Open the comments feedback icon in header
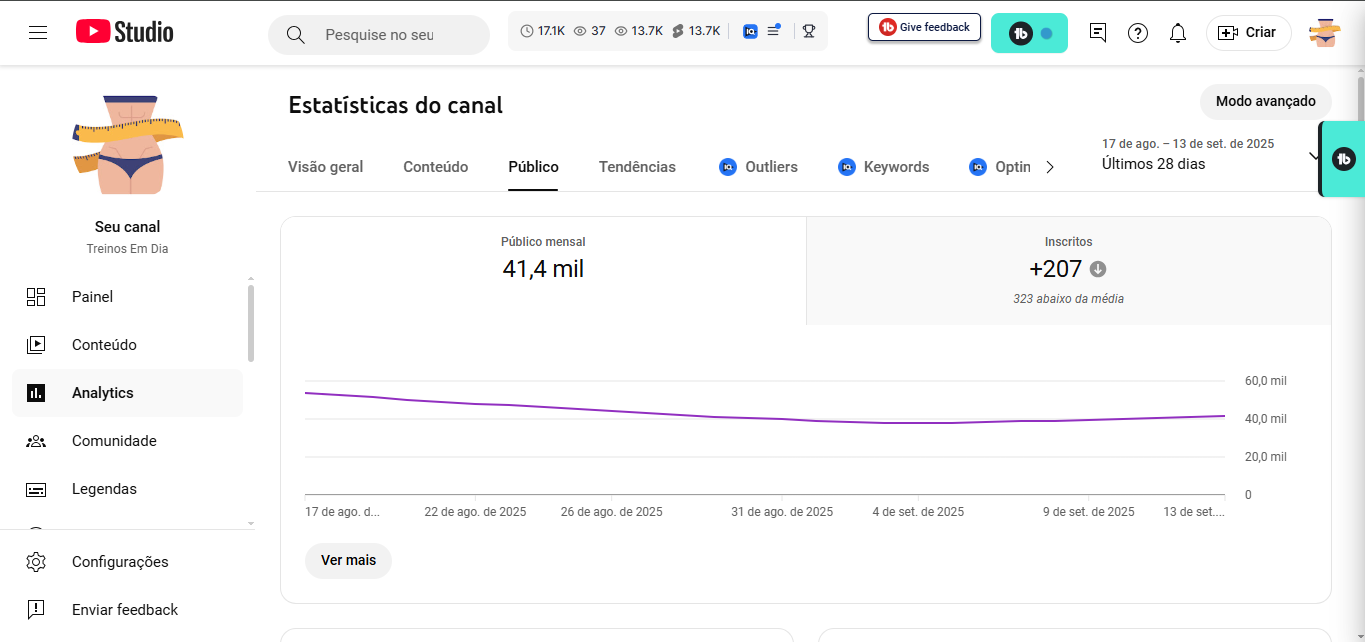The image size is (1365, 642). 1098,33
